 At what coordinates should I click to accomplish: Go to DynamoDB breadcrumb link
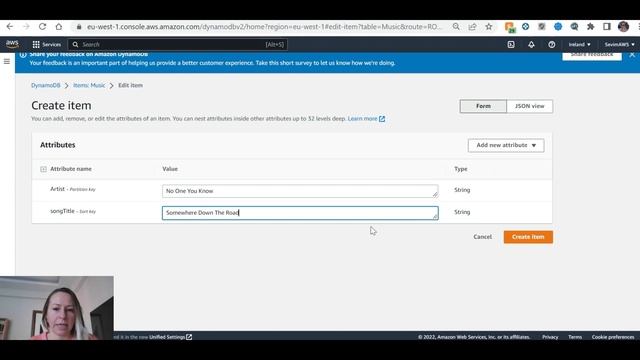[46, 85]
